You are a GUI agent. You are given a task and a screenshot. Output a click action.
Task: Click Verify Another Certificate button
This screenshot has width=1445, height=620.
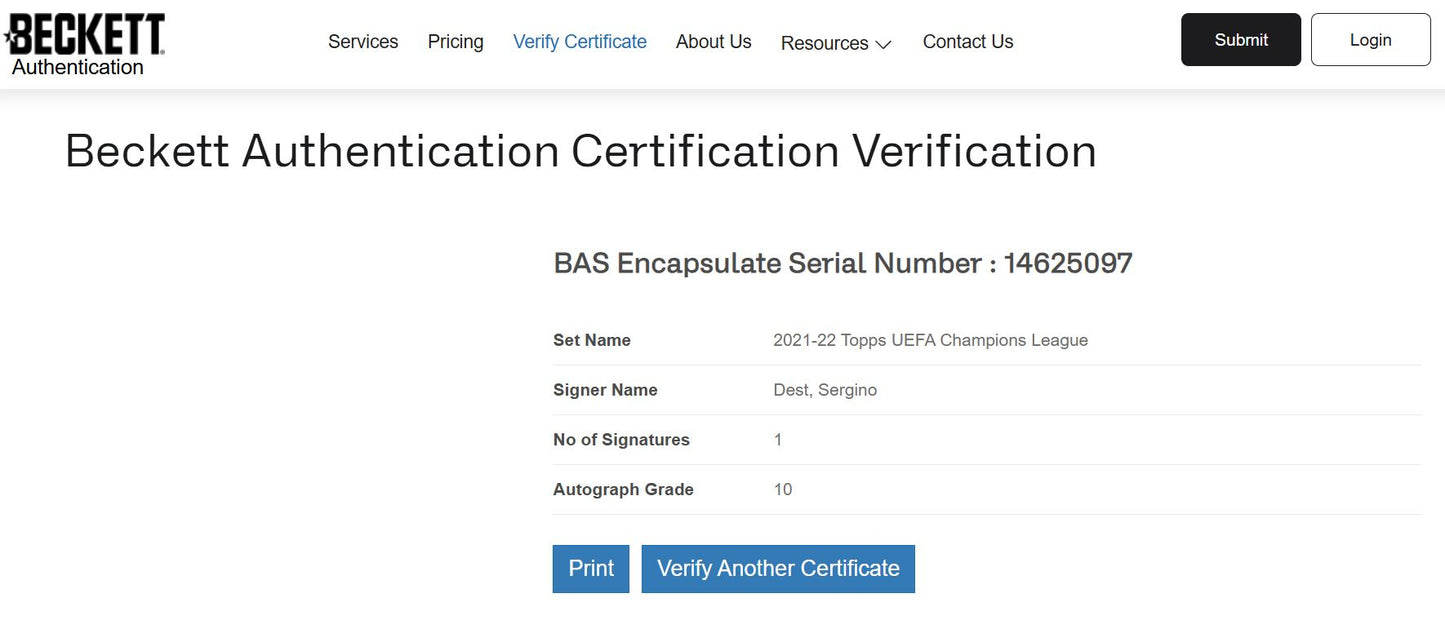(778, 569)
